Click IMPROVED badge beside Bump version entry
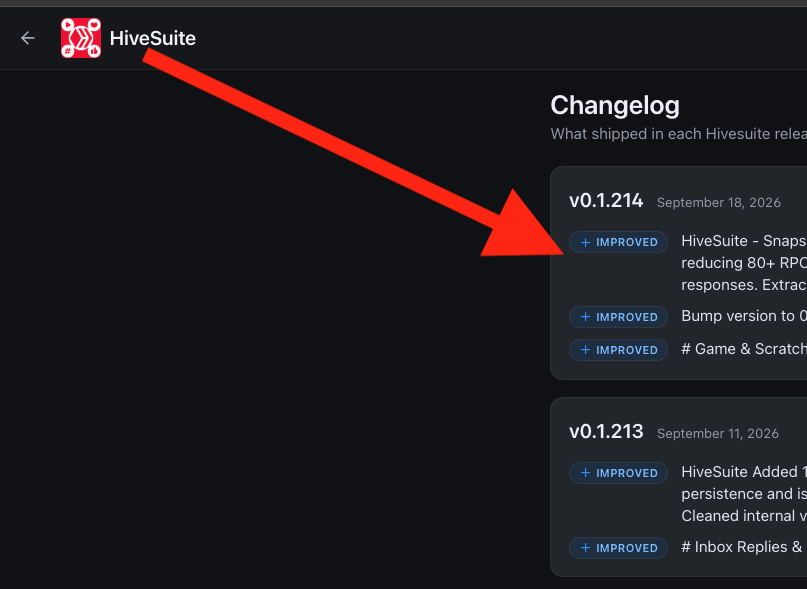The image size is (807, 589). click(618, 317)
